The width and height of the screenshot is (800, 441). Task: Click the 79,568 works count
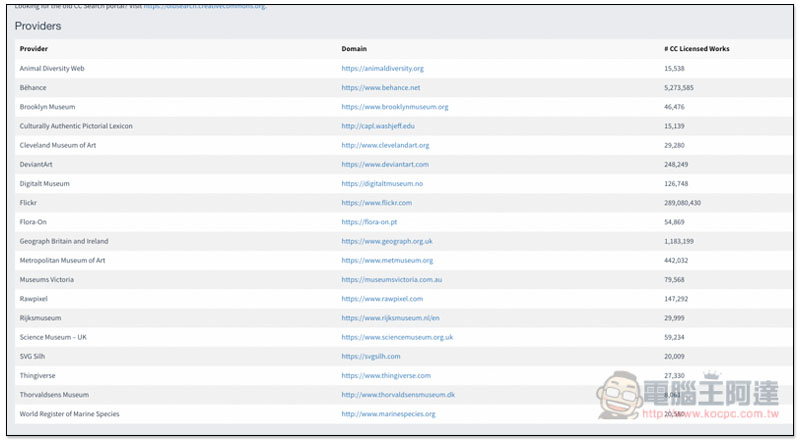[674, 280]
